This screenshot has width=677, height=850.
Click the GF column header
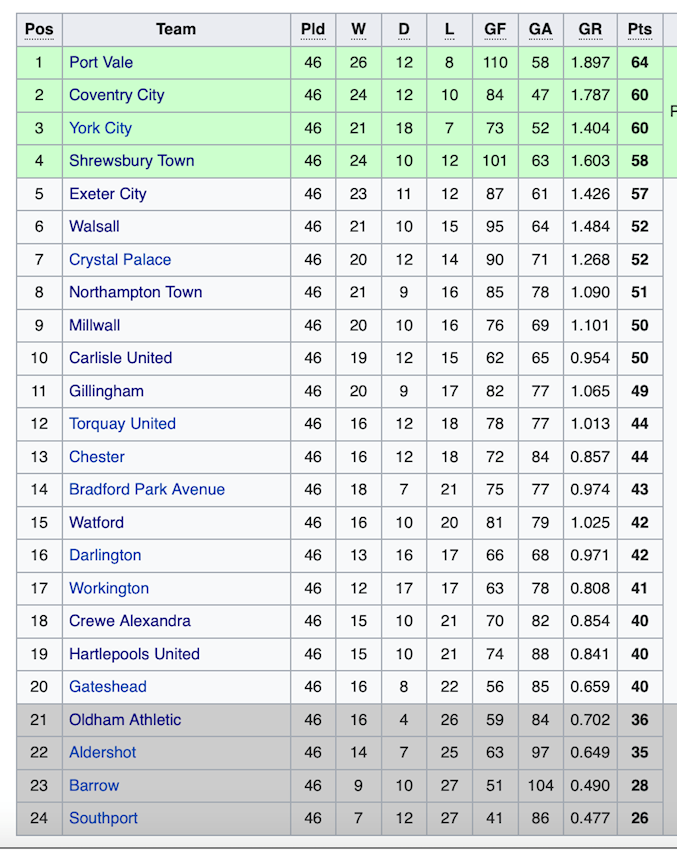point(495,29)
